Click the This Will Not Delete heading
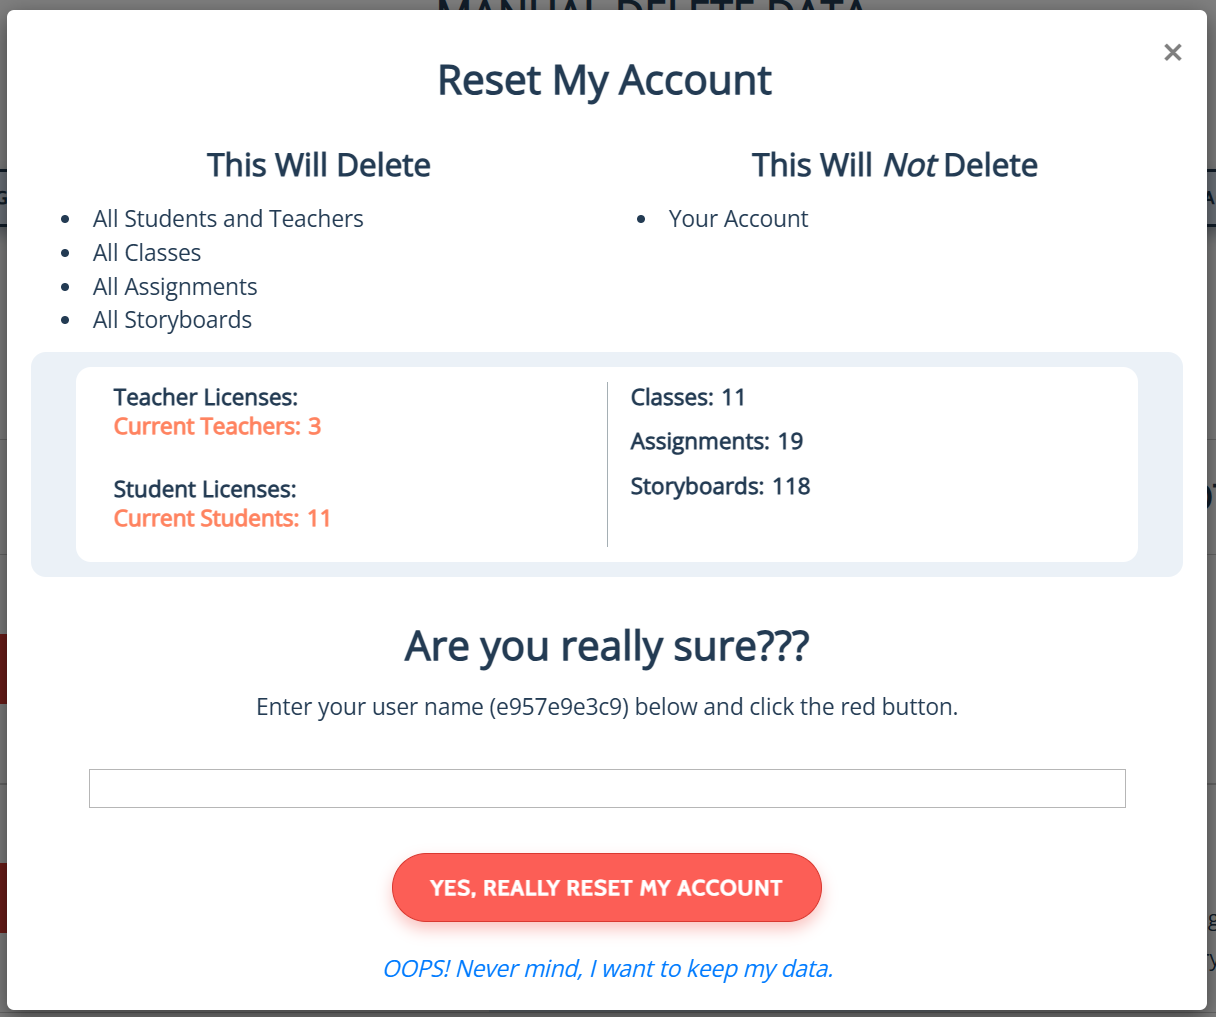Screen dimensions: 1216x1017 click(894, 165)
